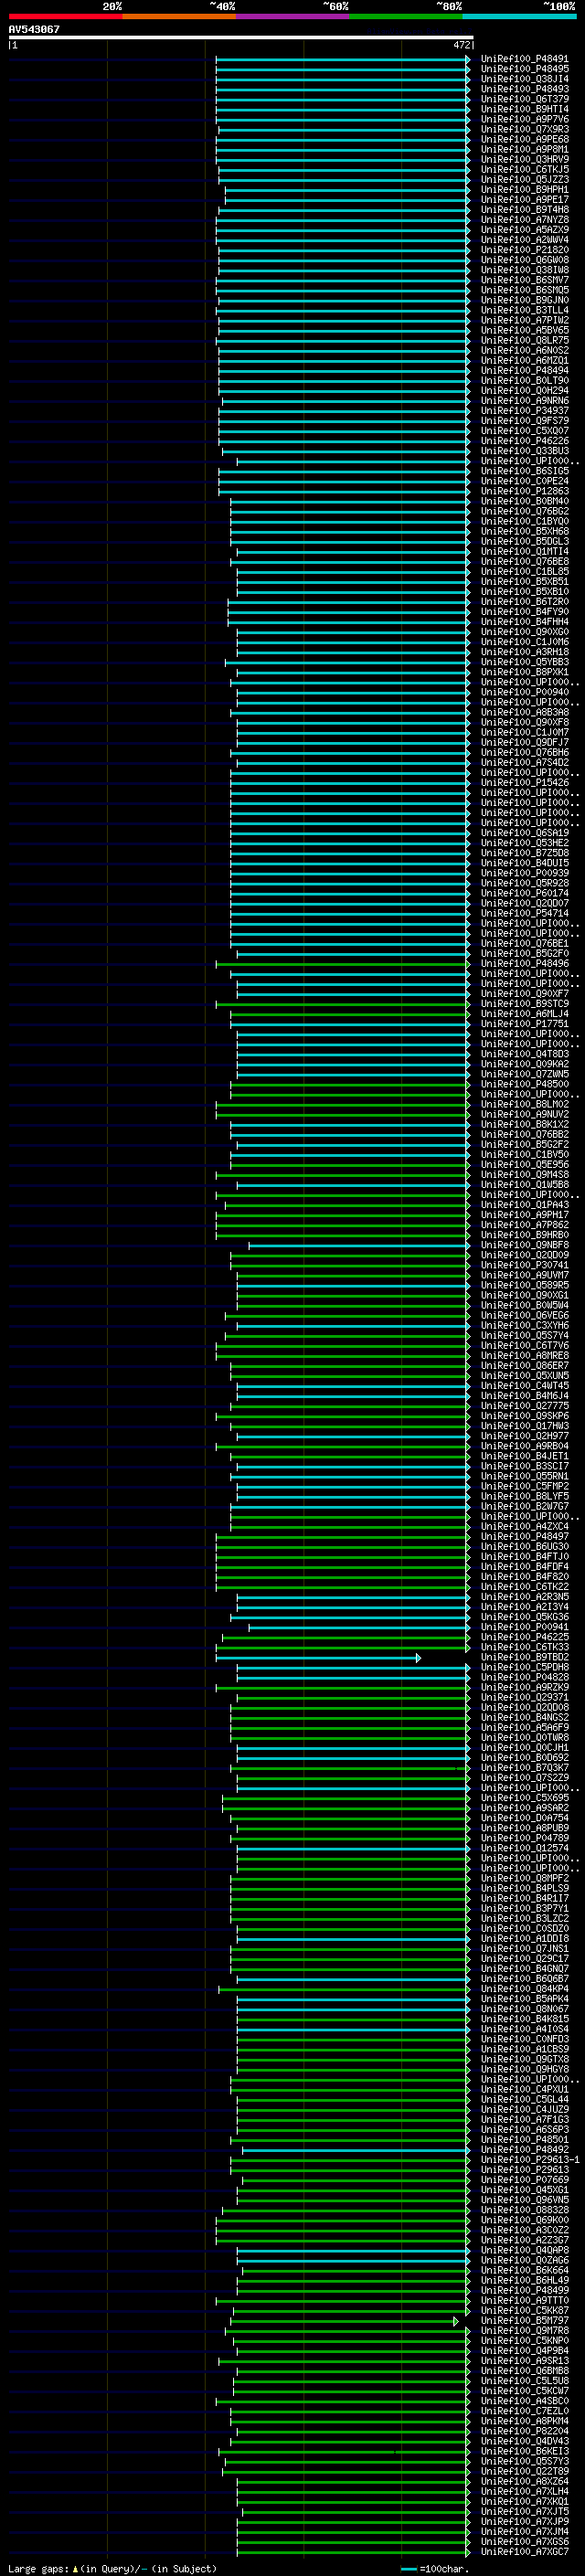Select hit label UniRef100_P04789
585x2576 pixels.
pos(525,1837)
